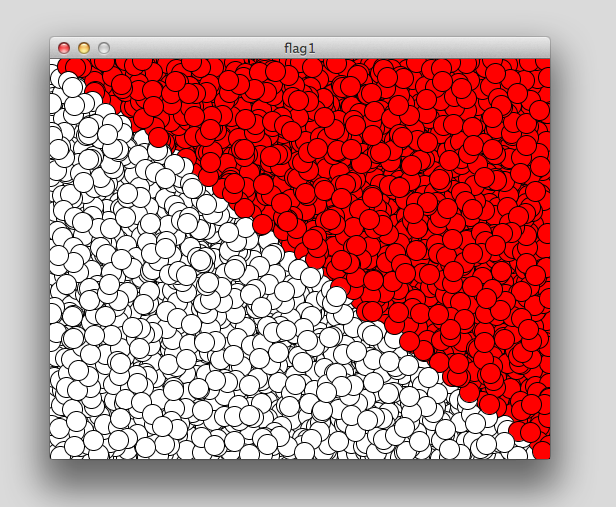Minimize the flag1 window with the yellow button
The height and width of the screenshot is (507, 616).
pyautogui.click(x=84, y=48)
